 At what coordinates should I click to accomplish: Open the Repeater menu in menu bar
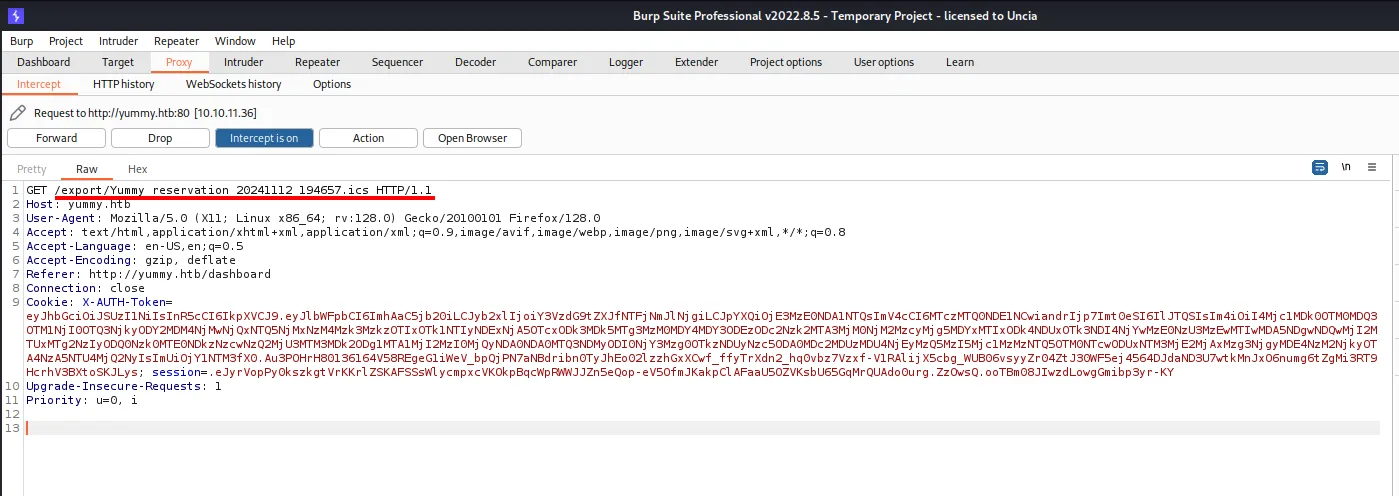point(177,41)
